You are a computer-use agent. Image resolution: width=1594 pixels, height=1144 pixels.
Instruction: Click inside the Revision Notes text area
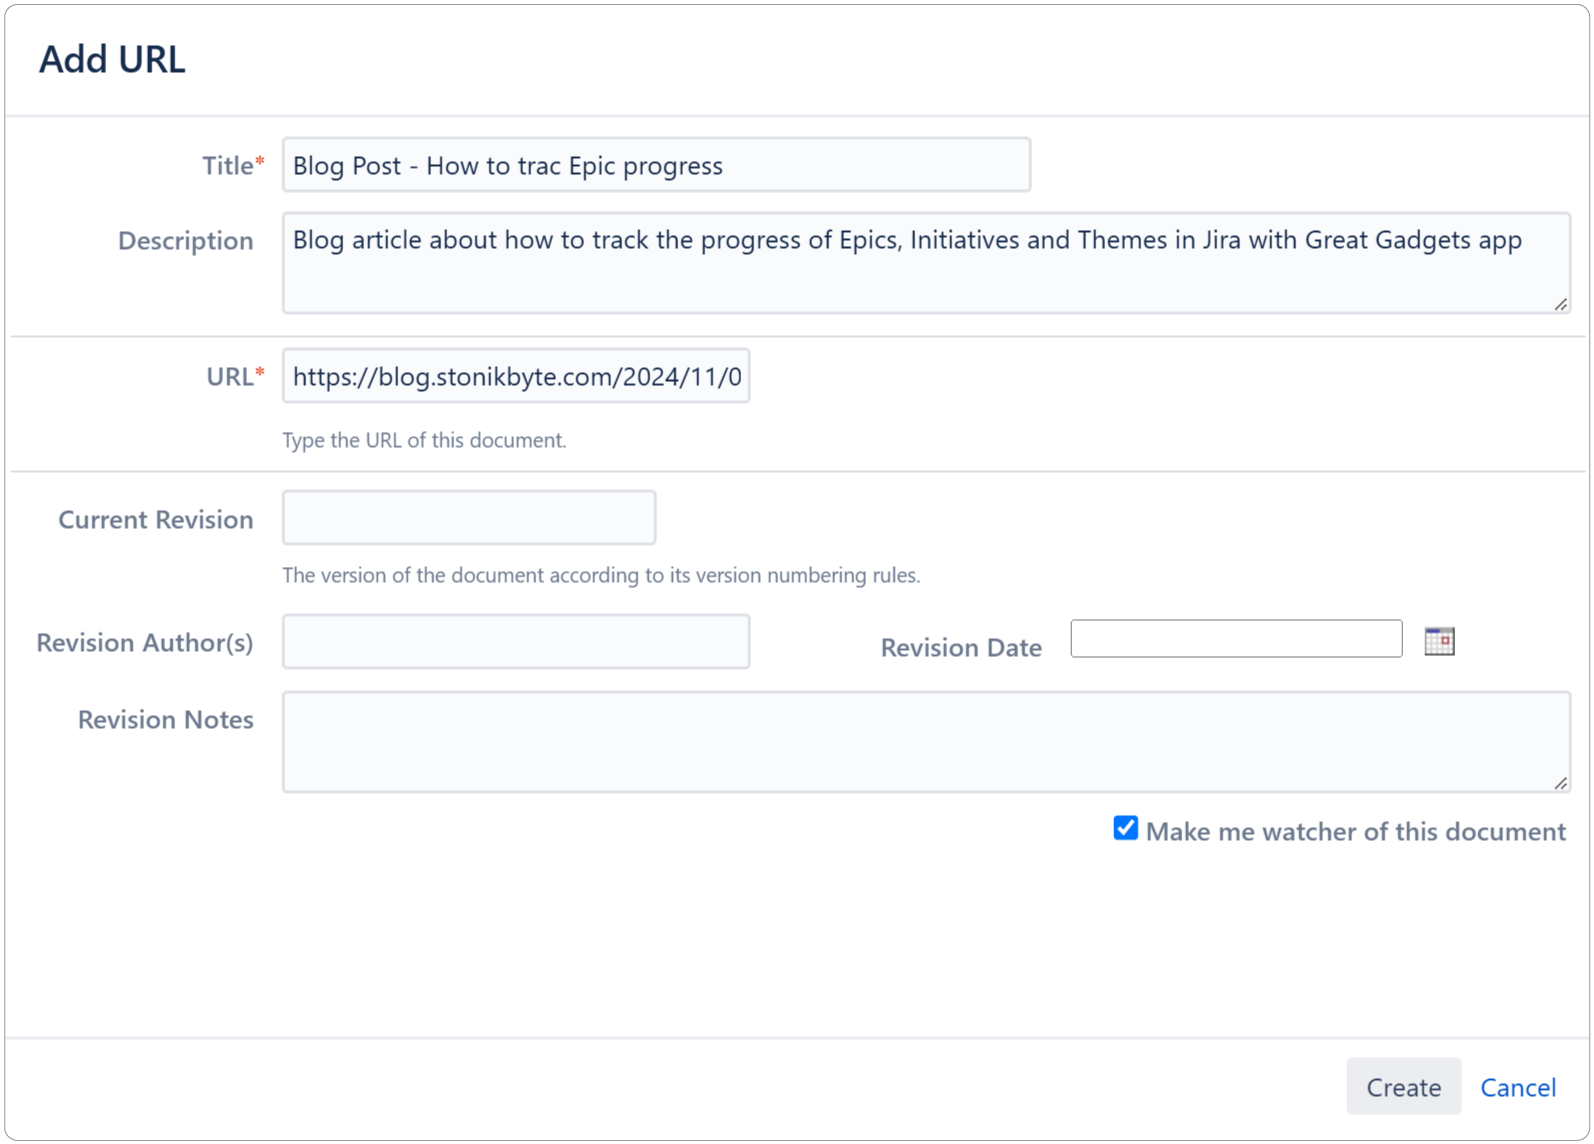coord(926,742)
